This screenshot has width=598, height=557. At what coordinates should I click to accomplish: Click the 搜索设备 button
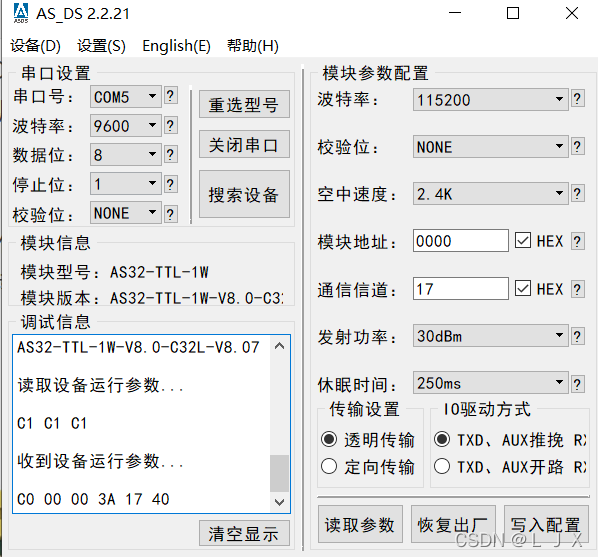(244, 194)
